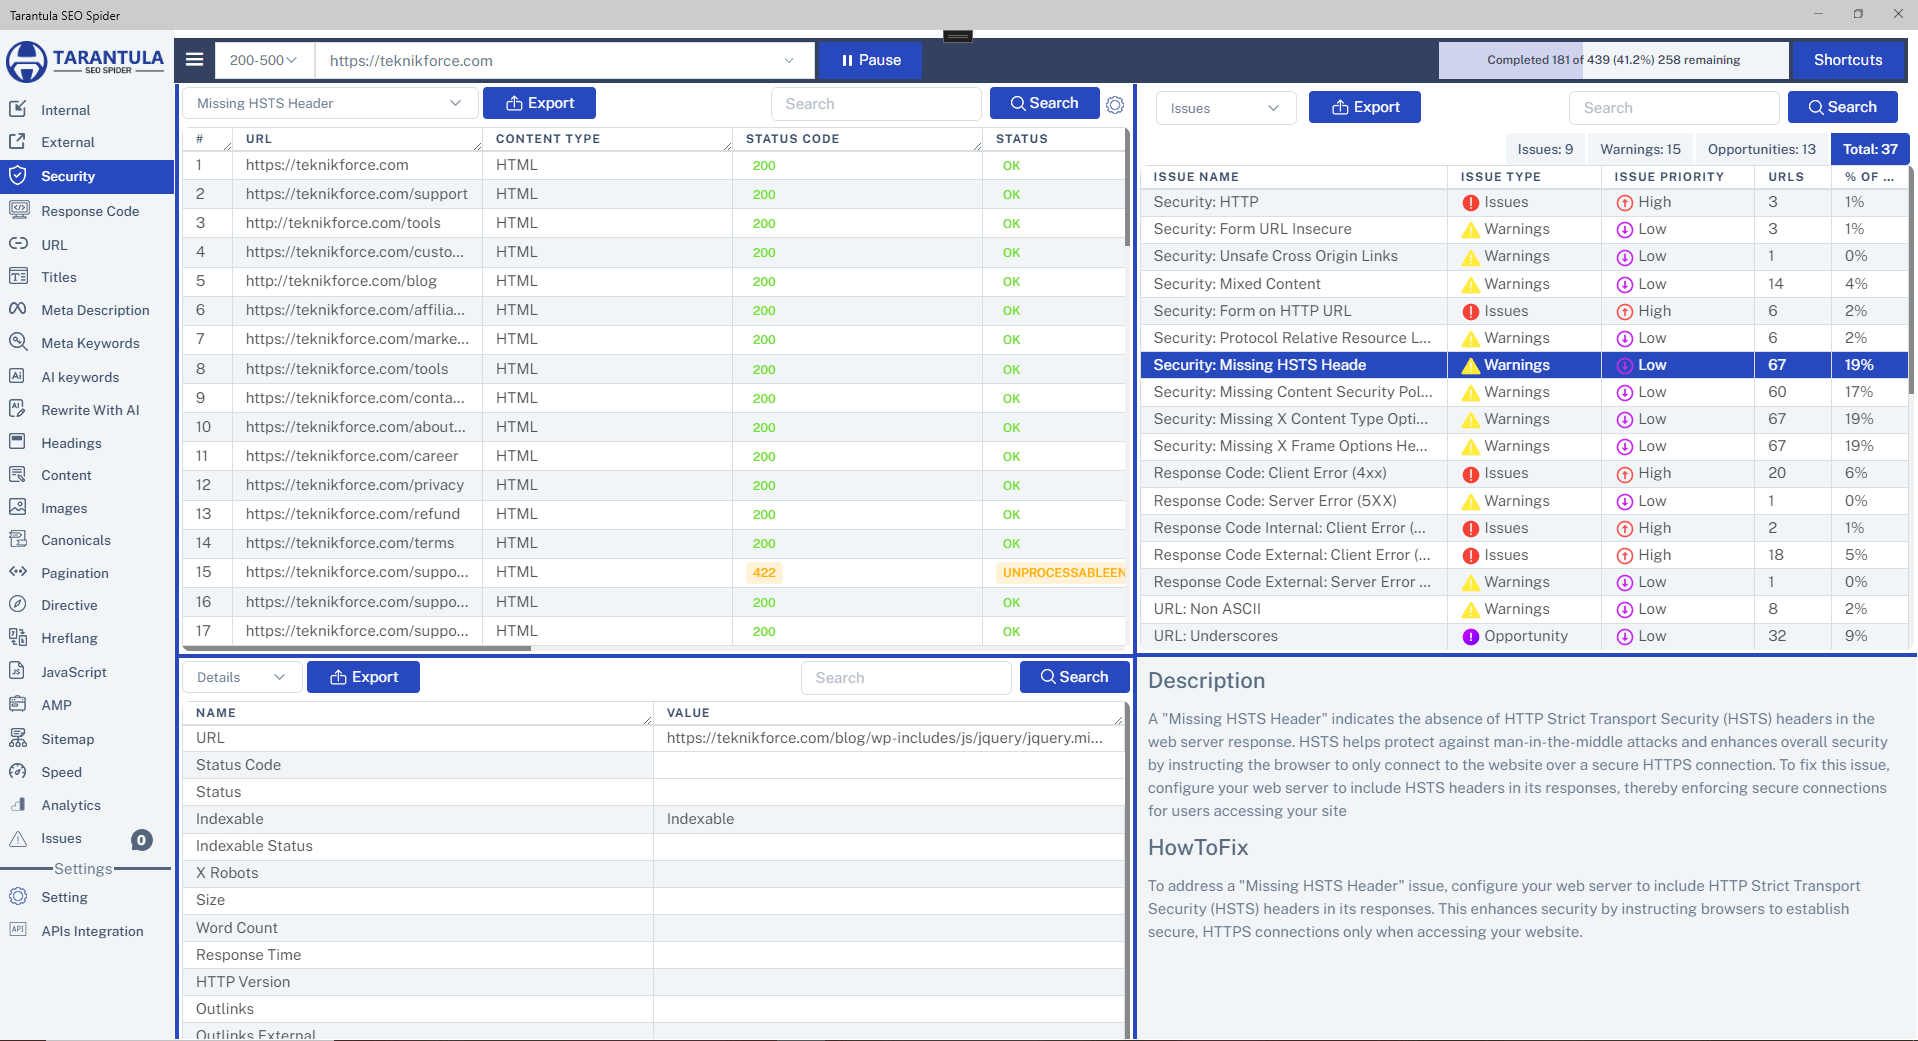Export the issues table
Screen dimensions: 1918x1041
[1365, 107]
